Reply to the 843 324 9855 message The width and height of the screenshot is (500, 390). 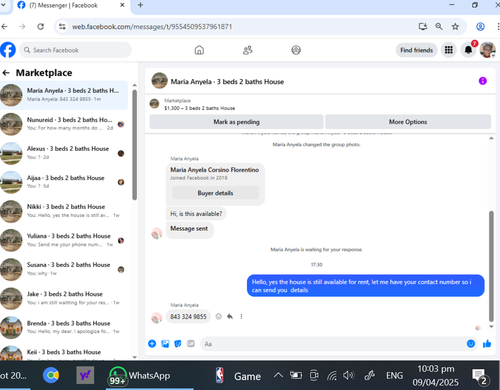[x=230, y=316]
